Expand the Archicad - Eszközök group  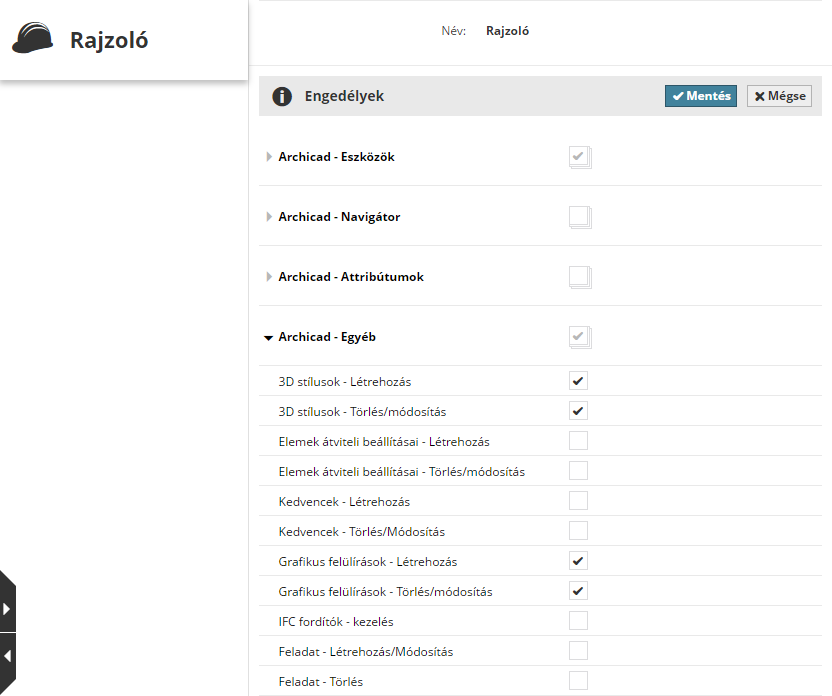269,157
